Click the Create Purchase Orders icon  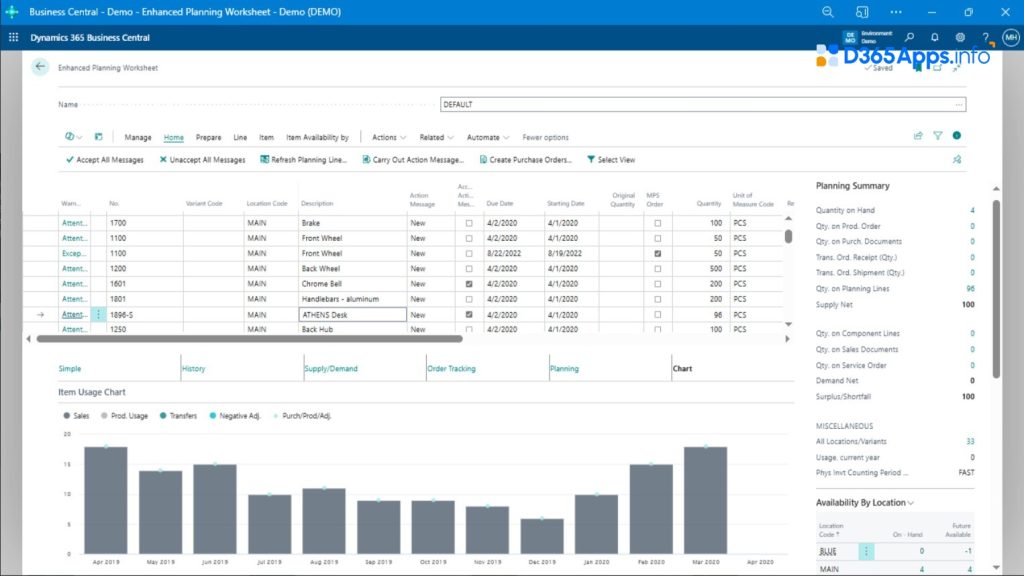click(483, 159)
